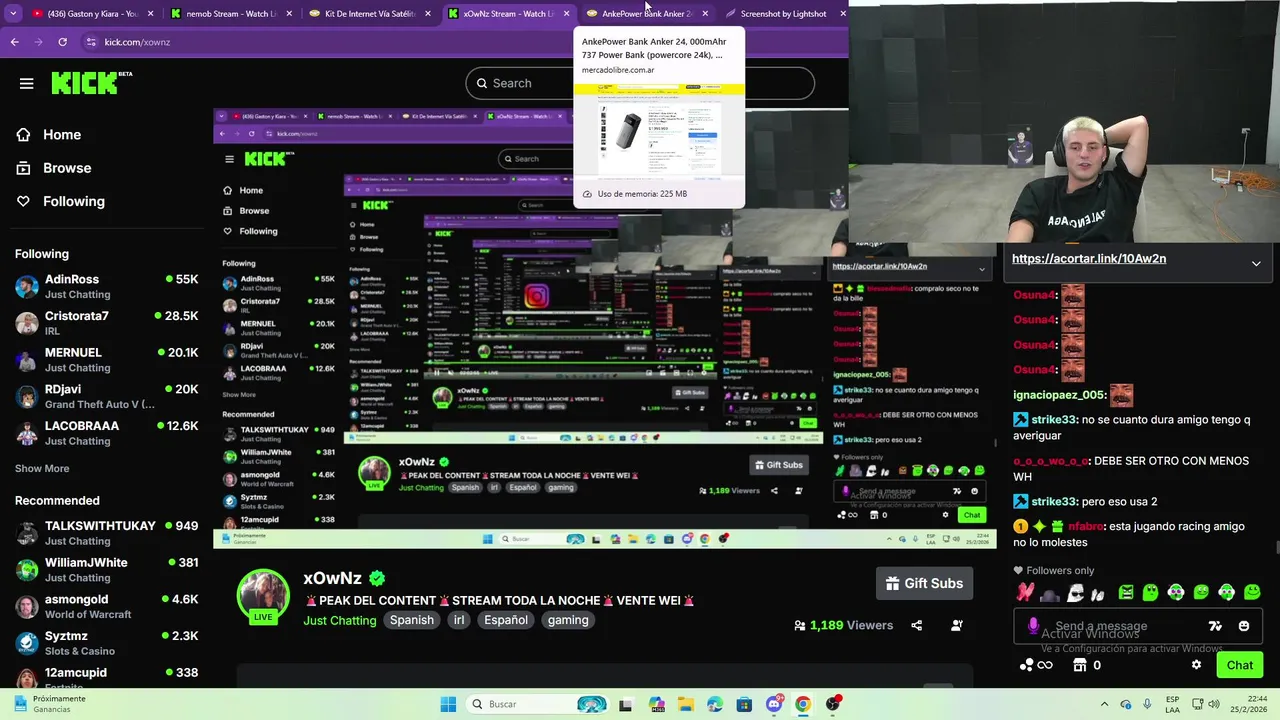
Task: Open Microsoft Store from taskbar
Action: point(744,704)
